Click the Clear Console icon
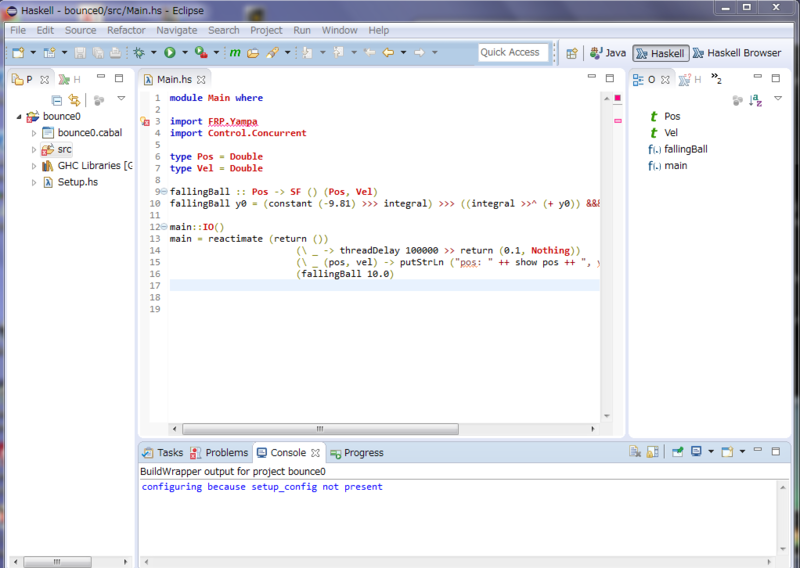800x568 pixels. 635,452
